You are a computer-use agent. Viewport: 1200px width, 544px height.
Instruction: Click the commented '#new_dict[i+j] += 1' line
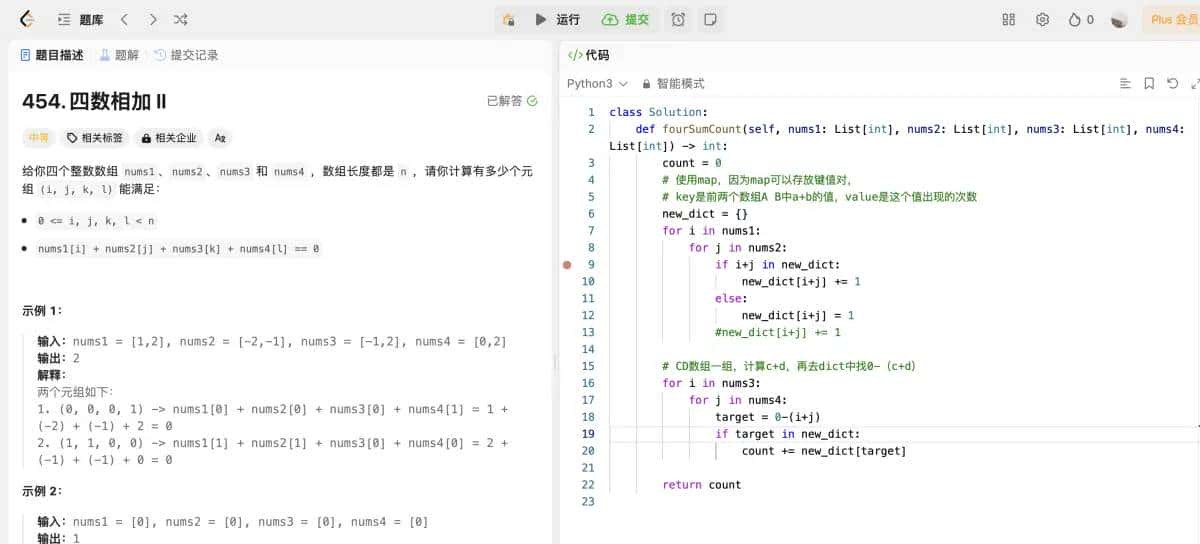(x=778, y=333)
